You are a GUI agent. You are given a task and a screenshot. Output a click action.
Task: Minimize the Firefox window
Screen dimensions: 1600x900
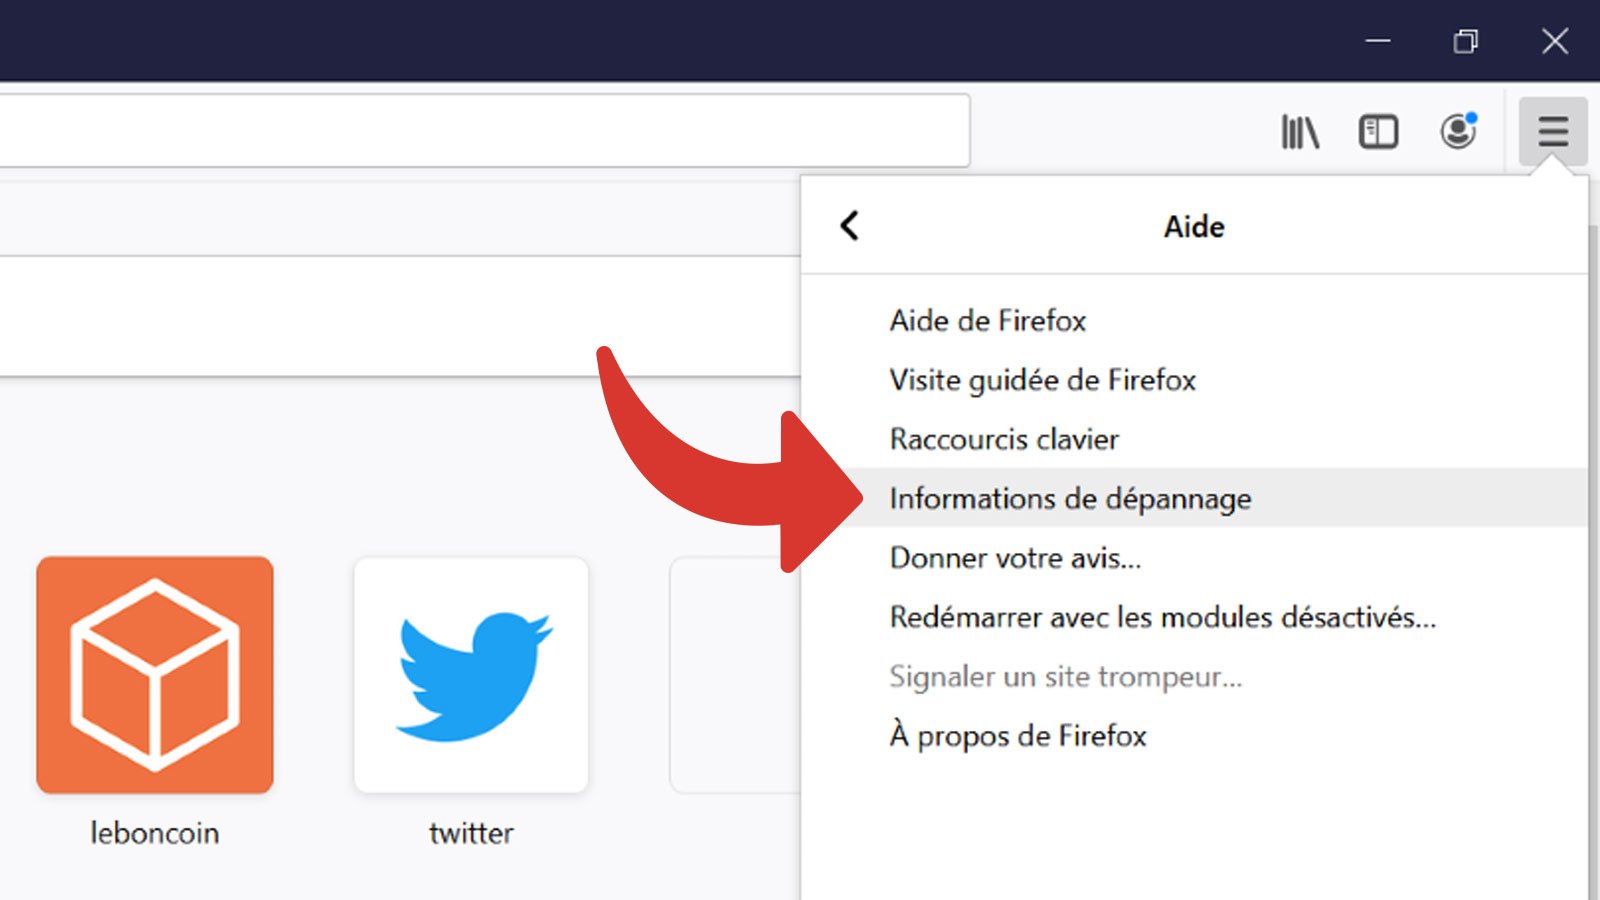pos(1378,41)
